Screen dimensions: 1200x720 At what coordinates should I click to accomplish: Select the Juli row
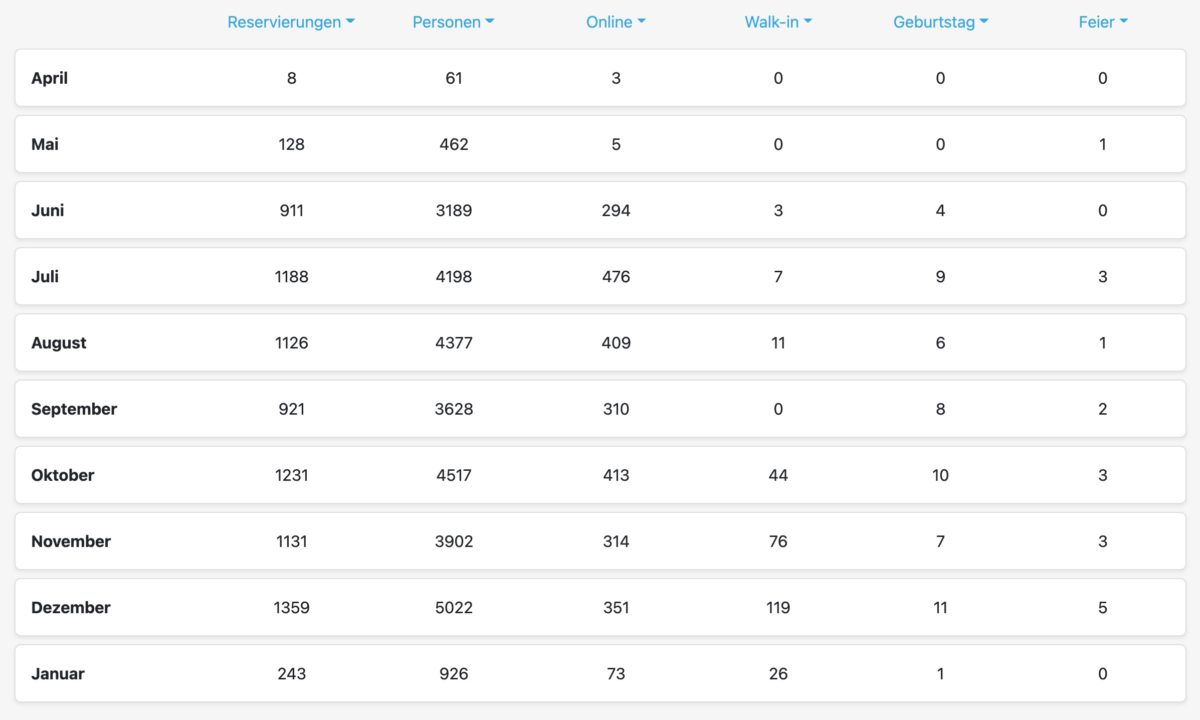coord(45,277)
